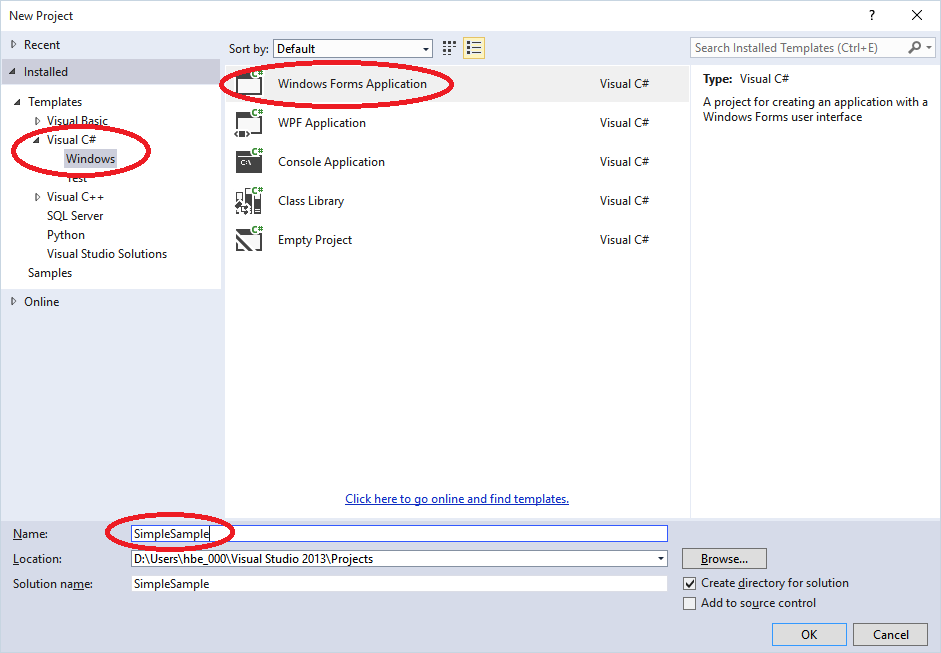
Task: Toggle Create directory for solution checkbox
Action: (x=690, y=583)
